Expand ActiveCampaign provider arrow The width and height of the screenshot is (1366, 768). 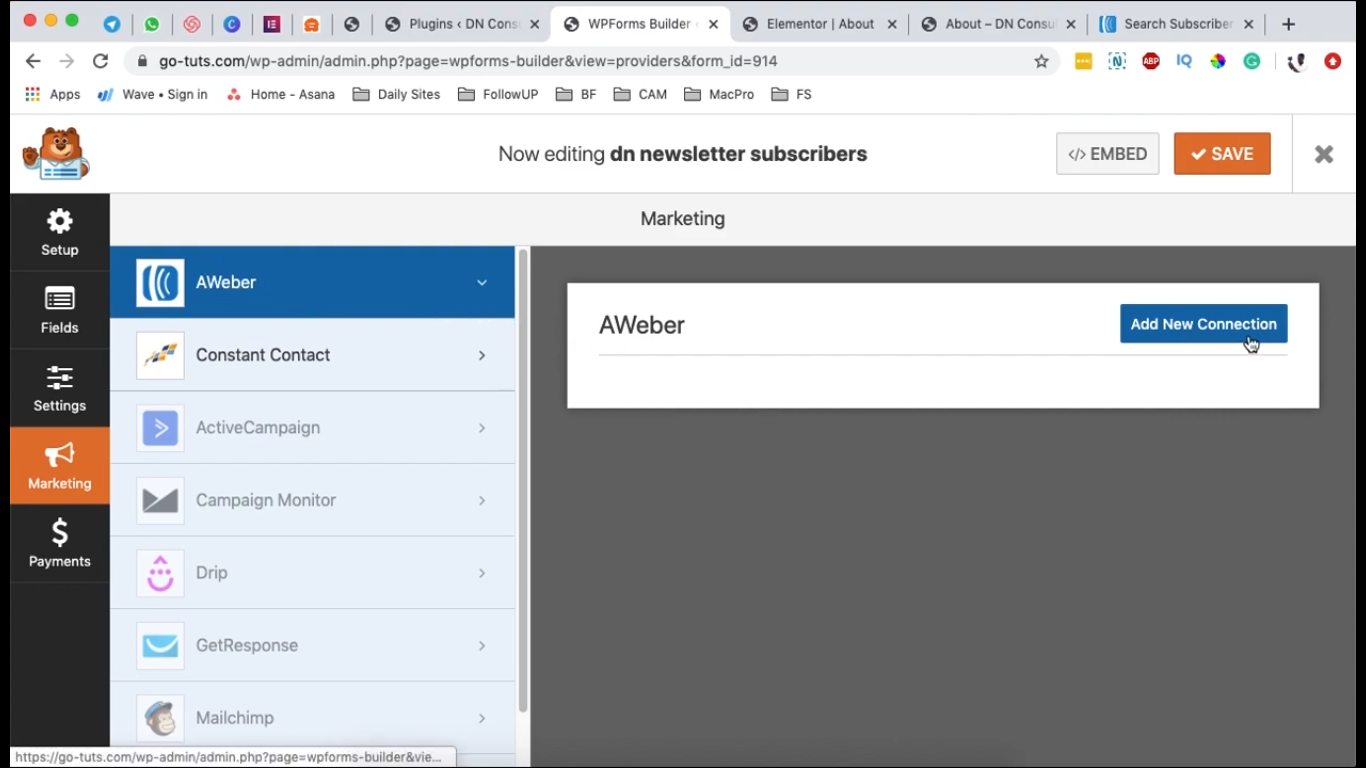point(482,428)
